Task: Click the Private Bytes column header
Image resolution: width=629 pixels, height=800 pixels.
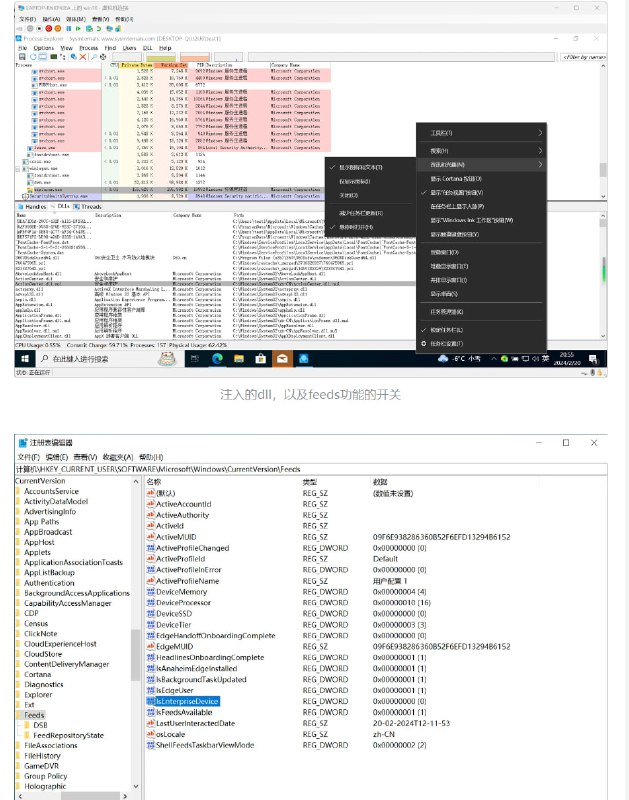Action: [137, 65]
